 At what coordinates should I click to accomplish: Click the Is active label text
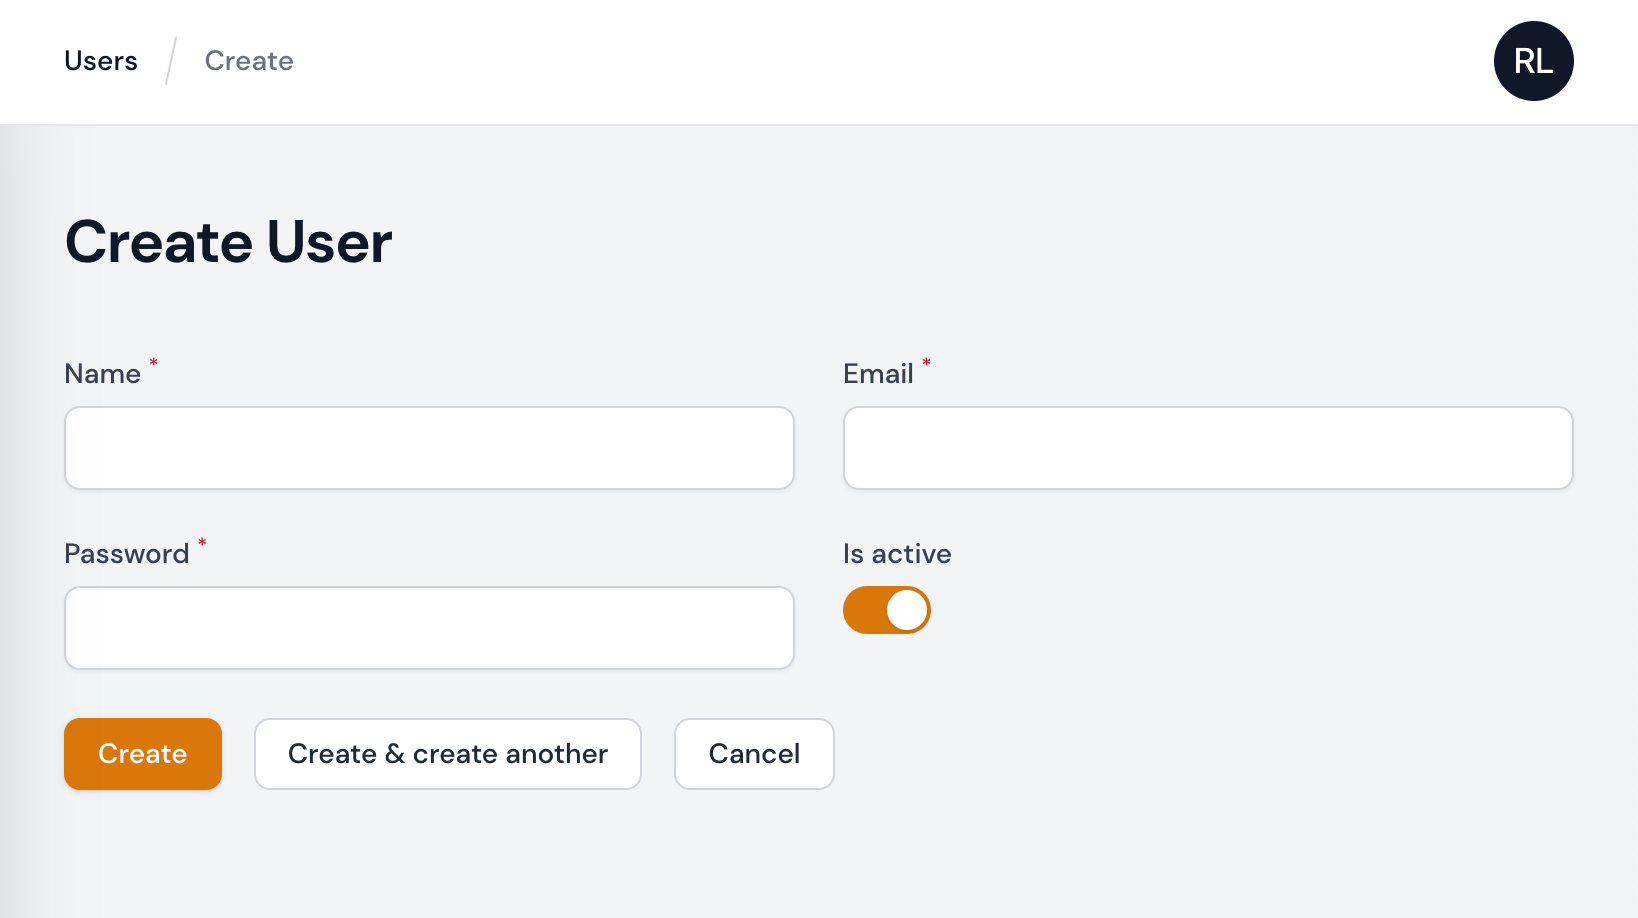[x=897, y=554]
